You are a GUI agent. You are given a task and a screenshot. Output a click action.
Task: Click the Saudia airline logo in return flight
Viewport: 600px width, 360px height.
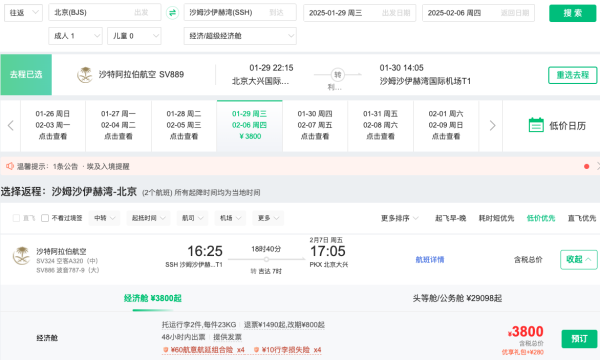[x=21, y=256]
